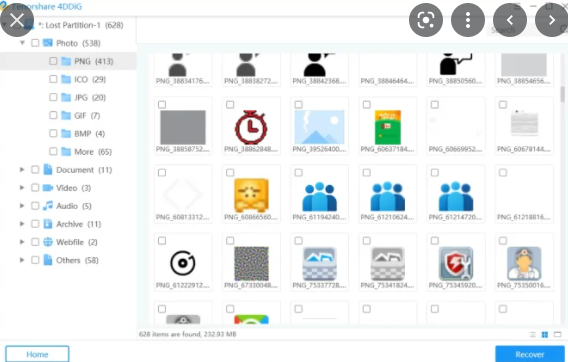This screenshot has height=362, width=568.
Task: Click the PNG folder icon
Action: pyautogui.click(x=66, y=61)
